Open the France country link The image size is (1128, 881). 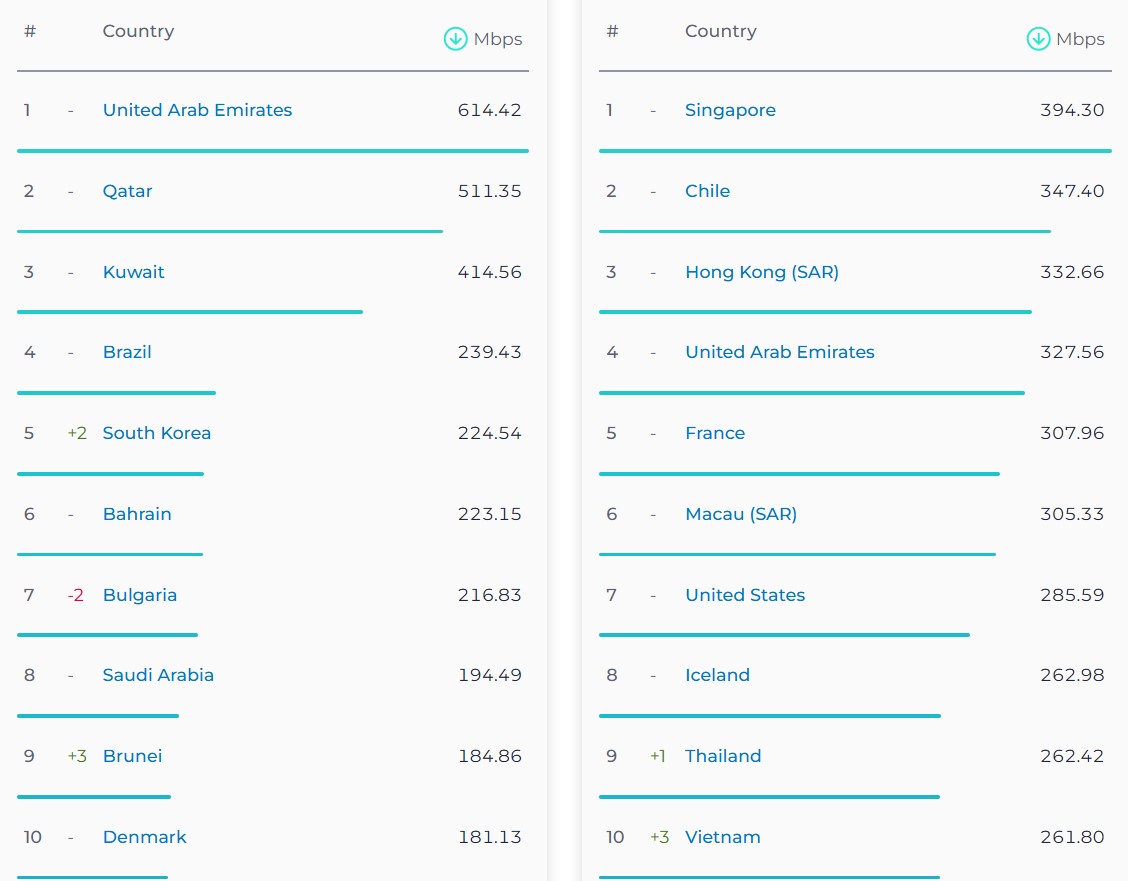tap(715, 433)
